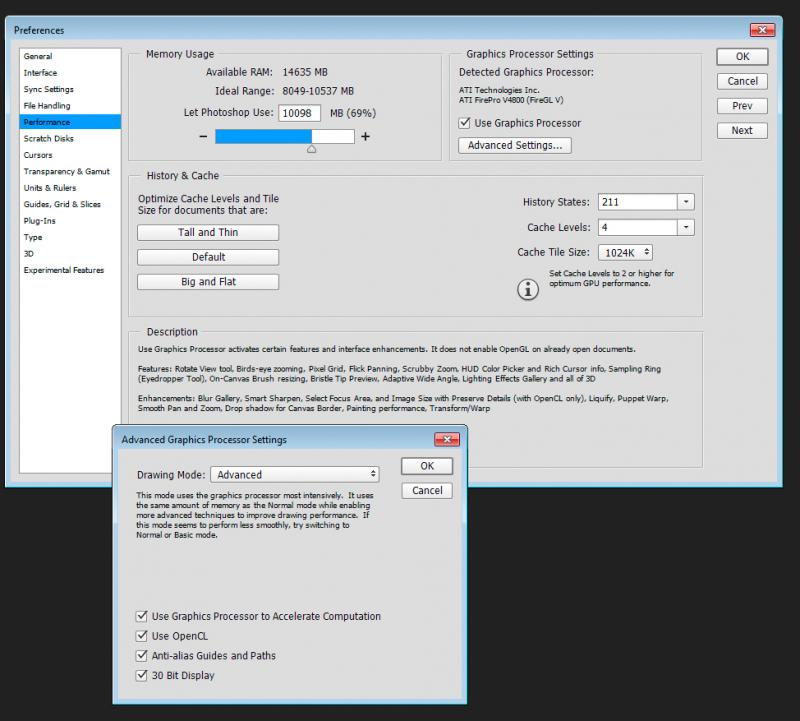Image resolution: width=800 pixels, height=721 pixels.
Task: Toggle 30 Bit Display checkbox
Action: tap(142, 676)
